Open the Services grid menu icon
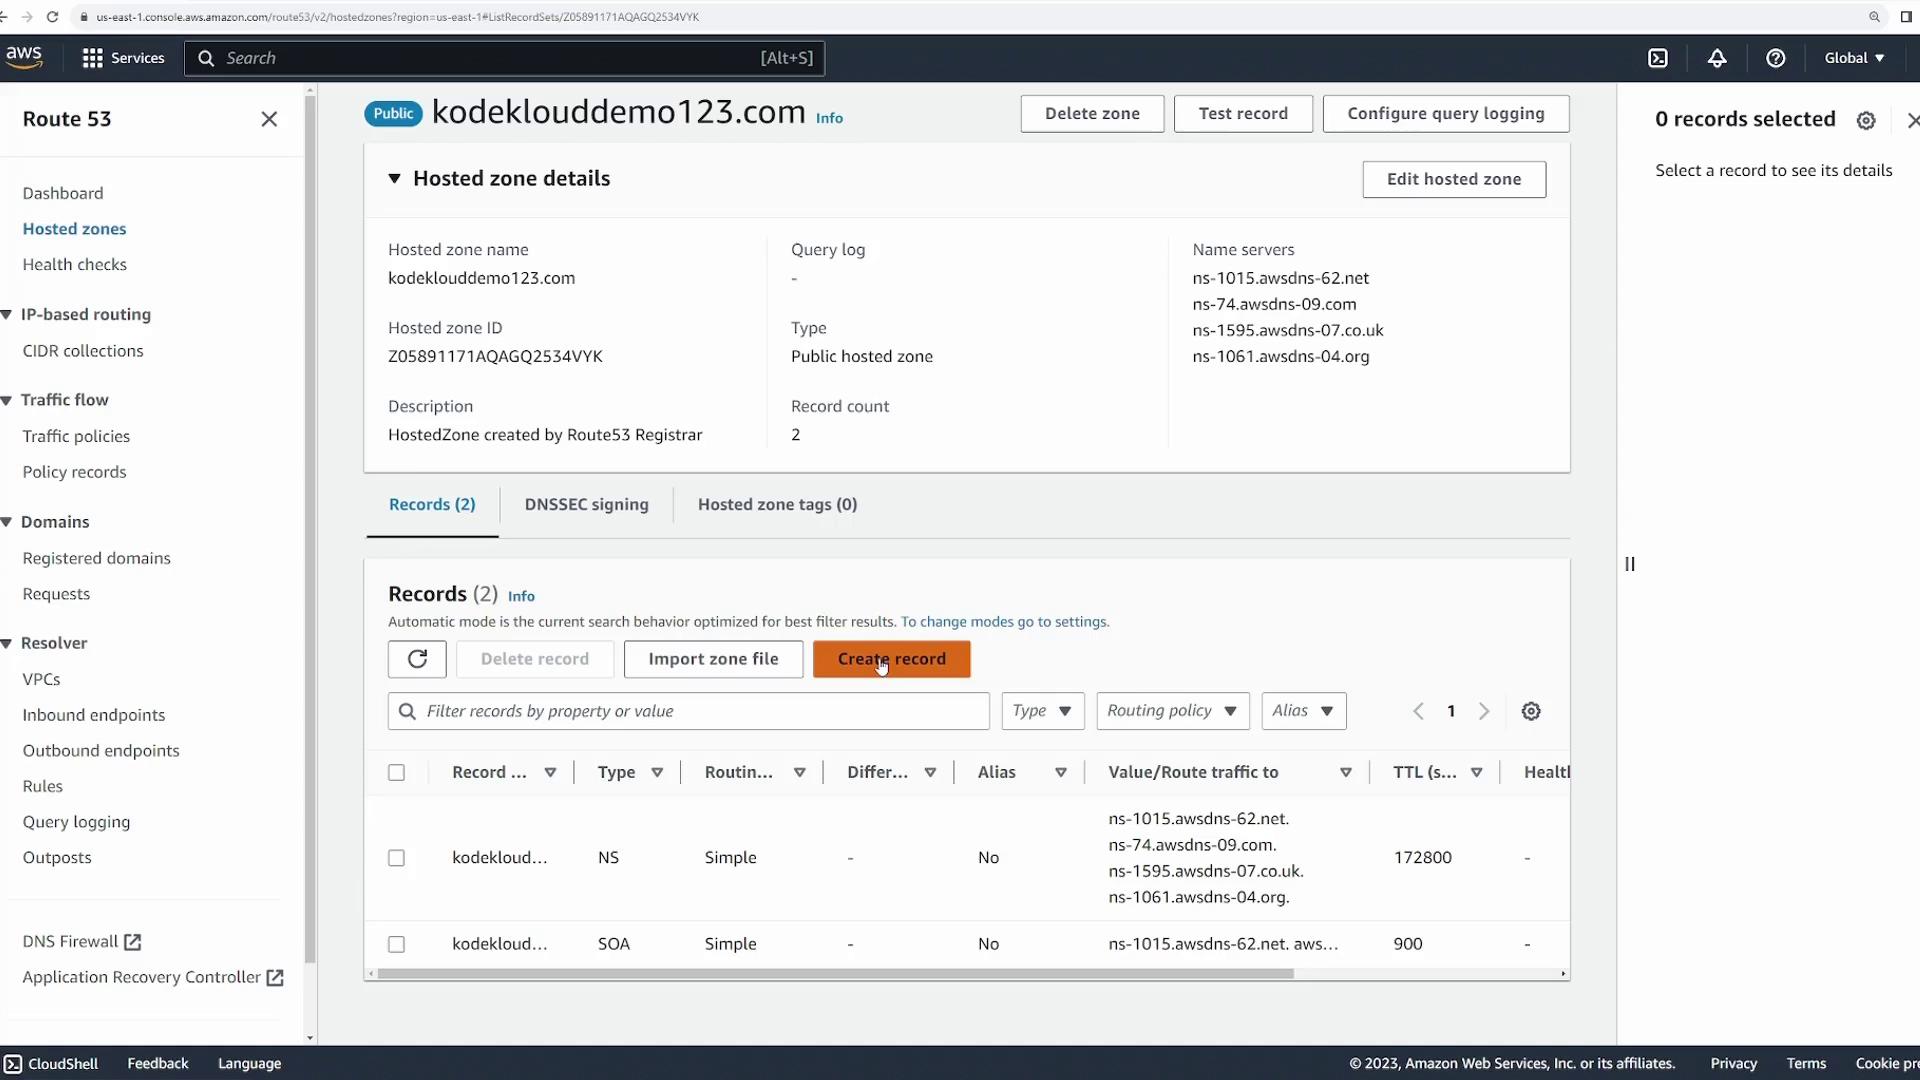The image size is (1920, 1080). coord(92,58)
